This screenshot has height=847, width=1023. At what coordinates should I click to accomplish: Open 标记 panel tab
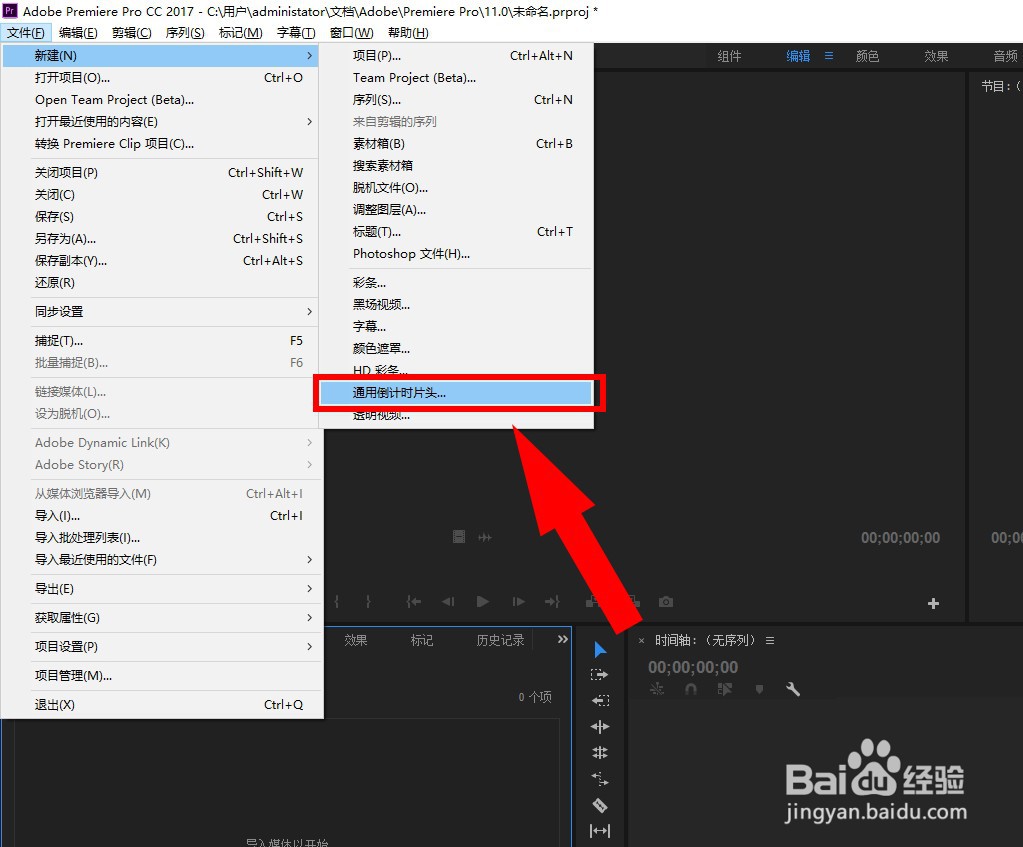click(x=421, y=640)
